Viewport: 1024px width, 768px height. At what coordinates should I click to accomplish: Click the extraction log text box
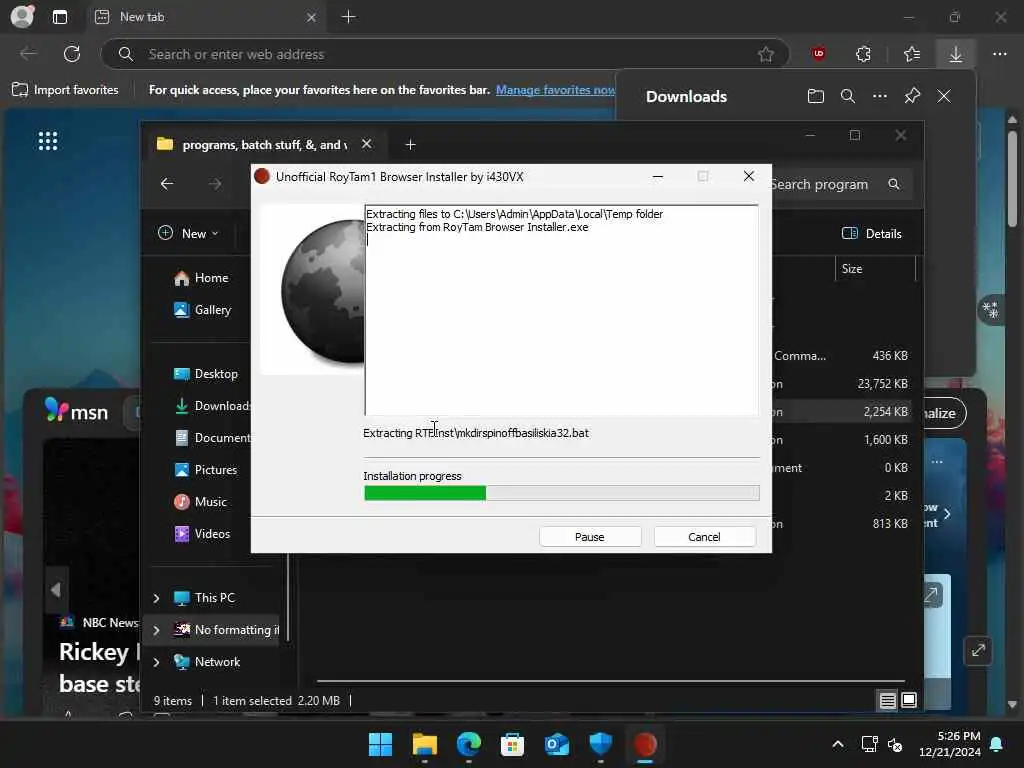pyautogui.click(x=562, y=310)
